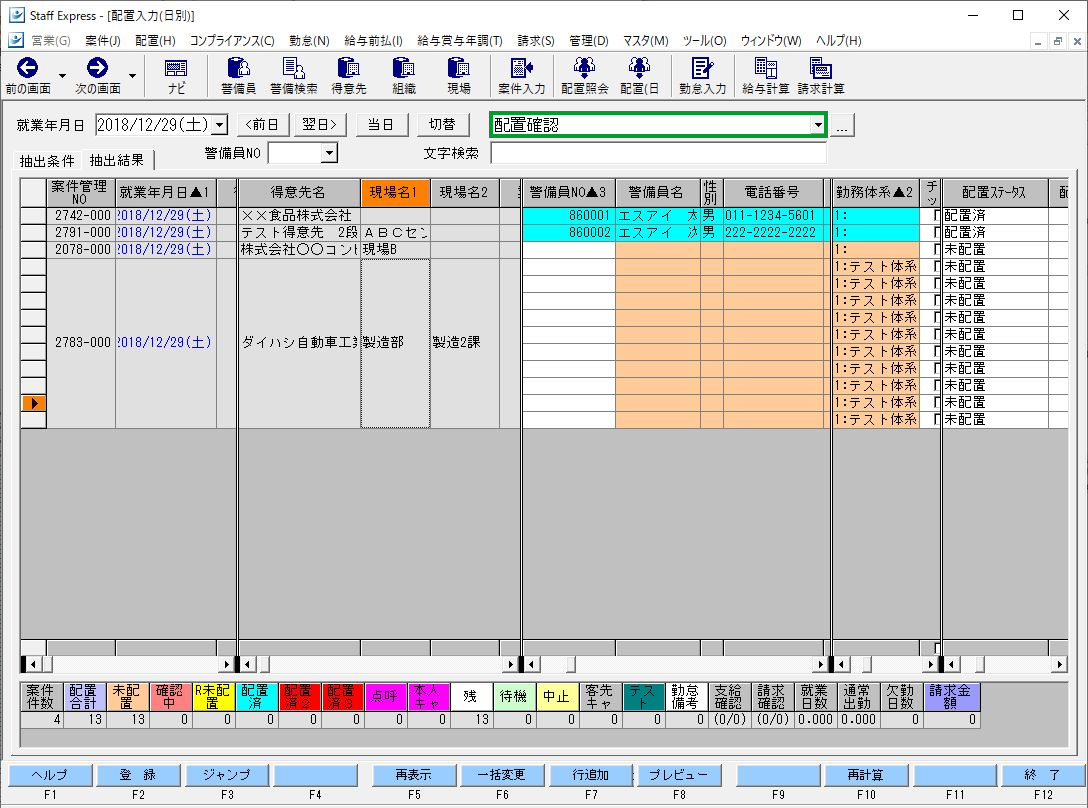Screen dimensions: 1088x808
Task: Click the cyan 配置済 status swatch
Action: tap(256, 697)
